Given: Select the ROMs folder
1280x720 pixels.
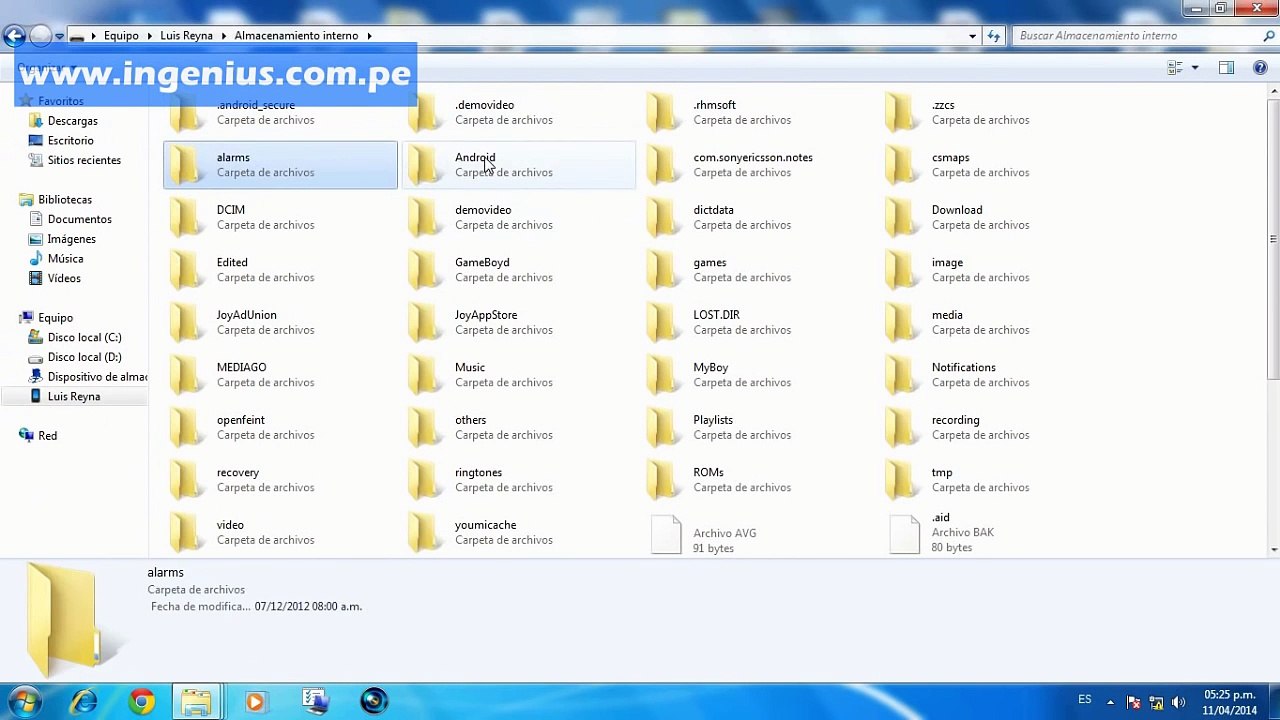Looking at the screenshot, I should 757,480.
